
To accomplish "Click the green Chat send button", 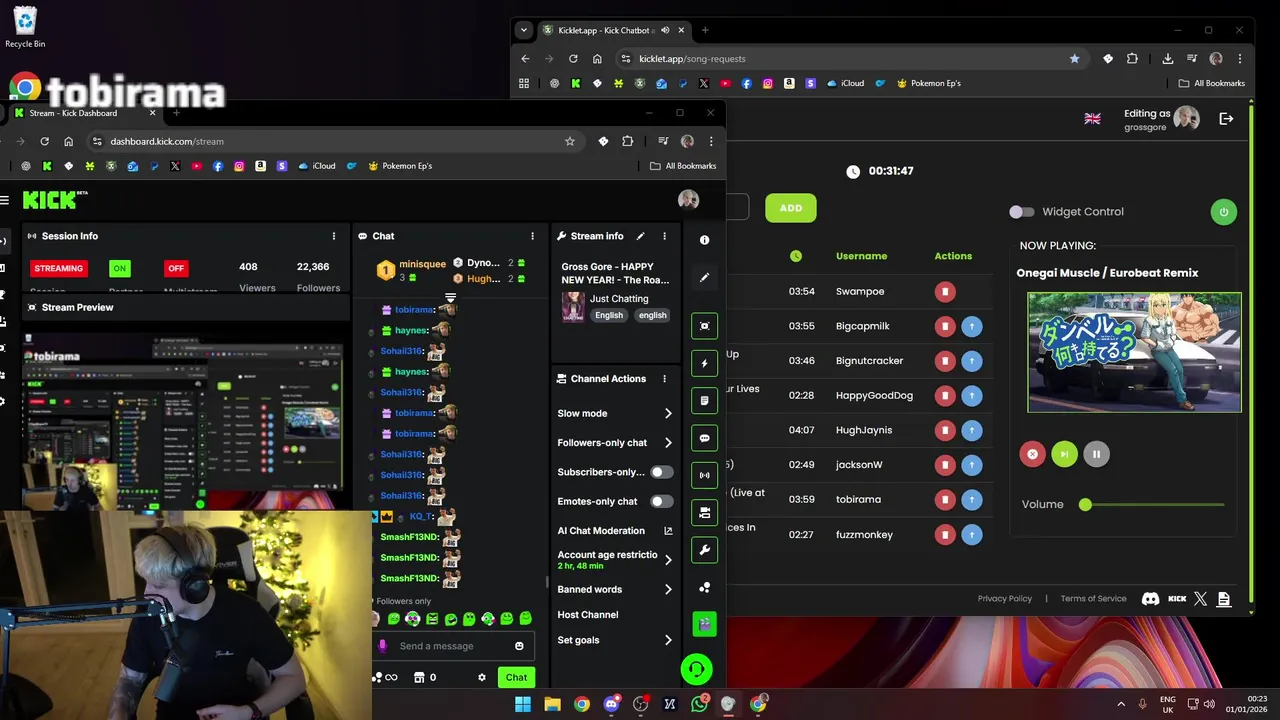I will [x=516, y=677].
